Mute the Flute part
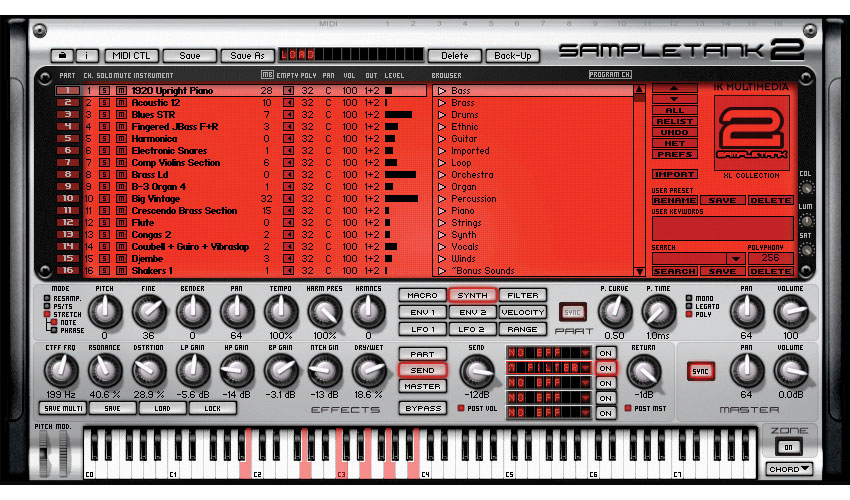Screen dimensions: 850x500 click(x=121, y=222)
